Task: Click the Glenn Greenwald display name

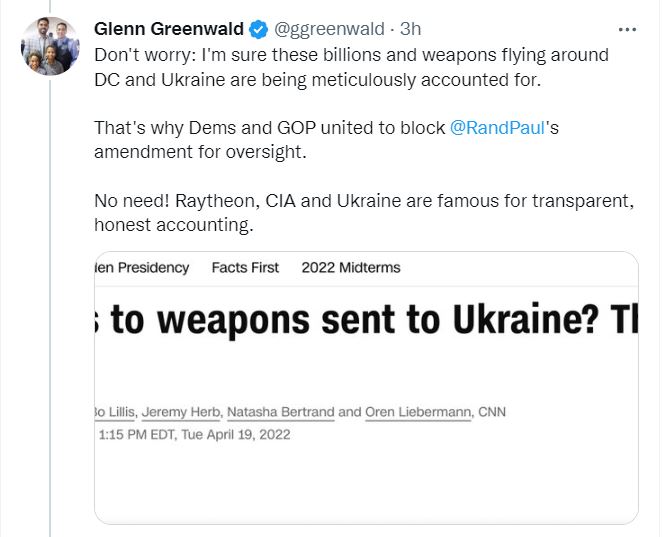Action: tap(169, 29)
